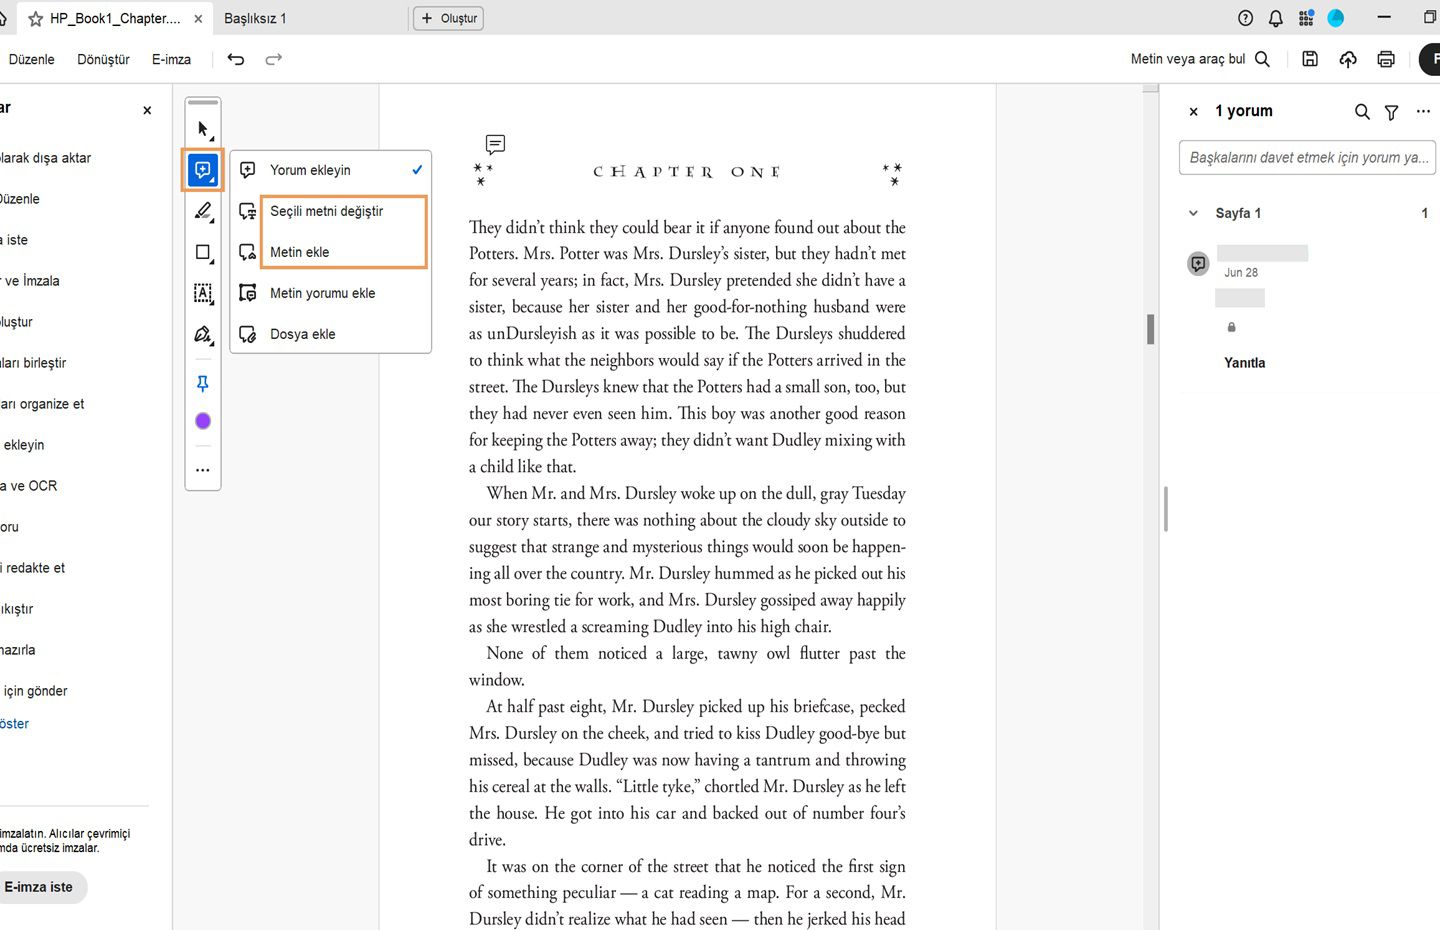Image resolution: width=1440 pixels, height=930 pixels.
Task: Choose the highlighter pen tool
Action: point(203,211)
